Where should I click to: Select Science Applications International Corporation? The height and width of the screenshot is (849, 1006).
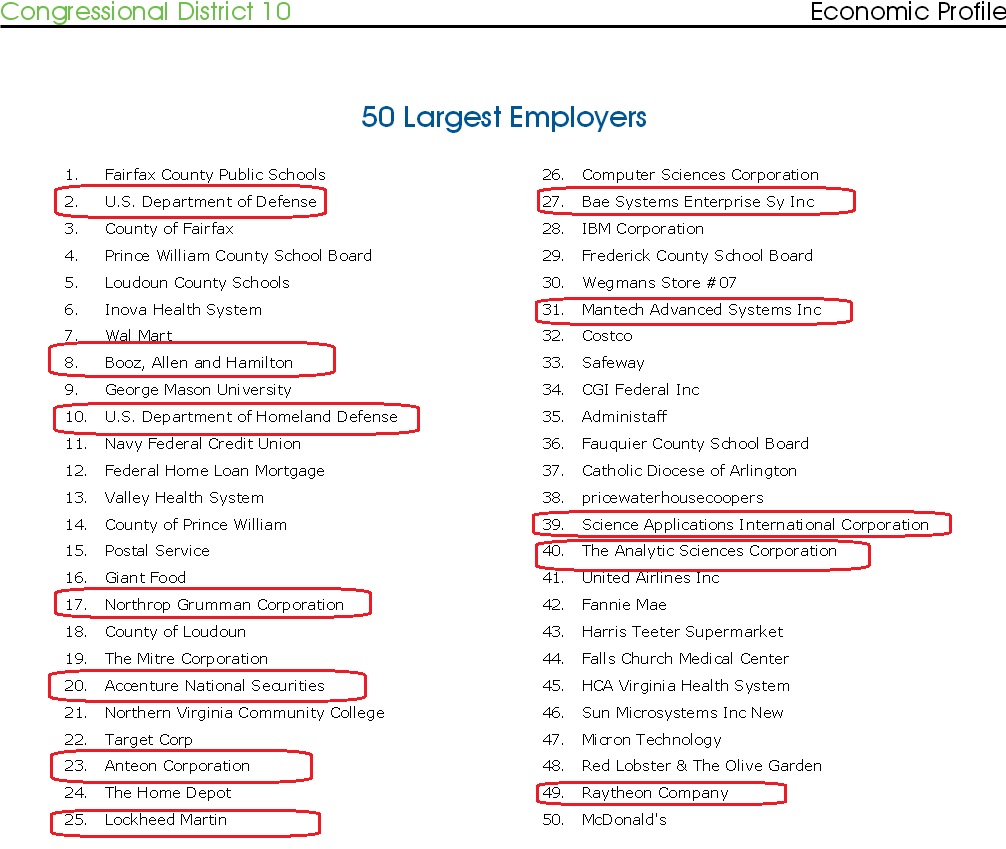[755, 524]
